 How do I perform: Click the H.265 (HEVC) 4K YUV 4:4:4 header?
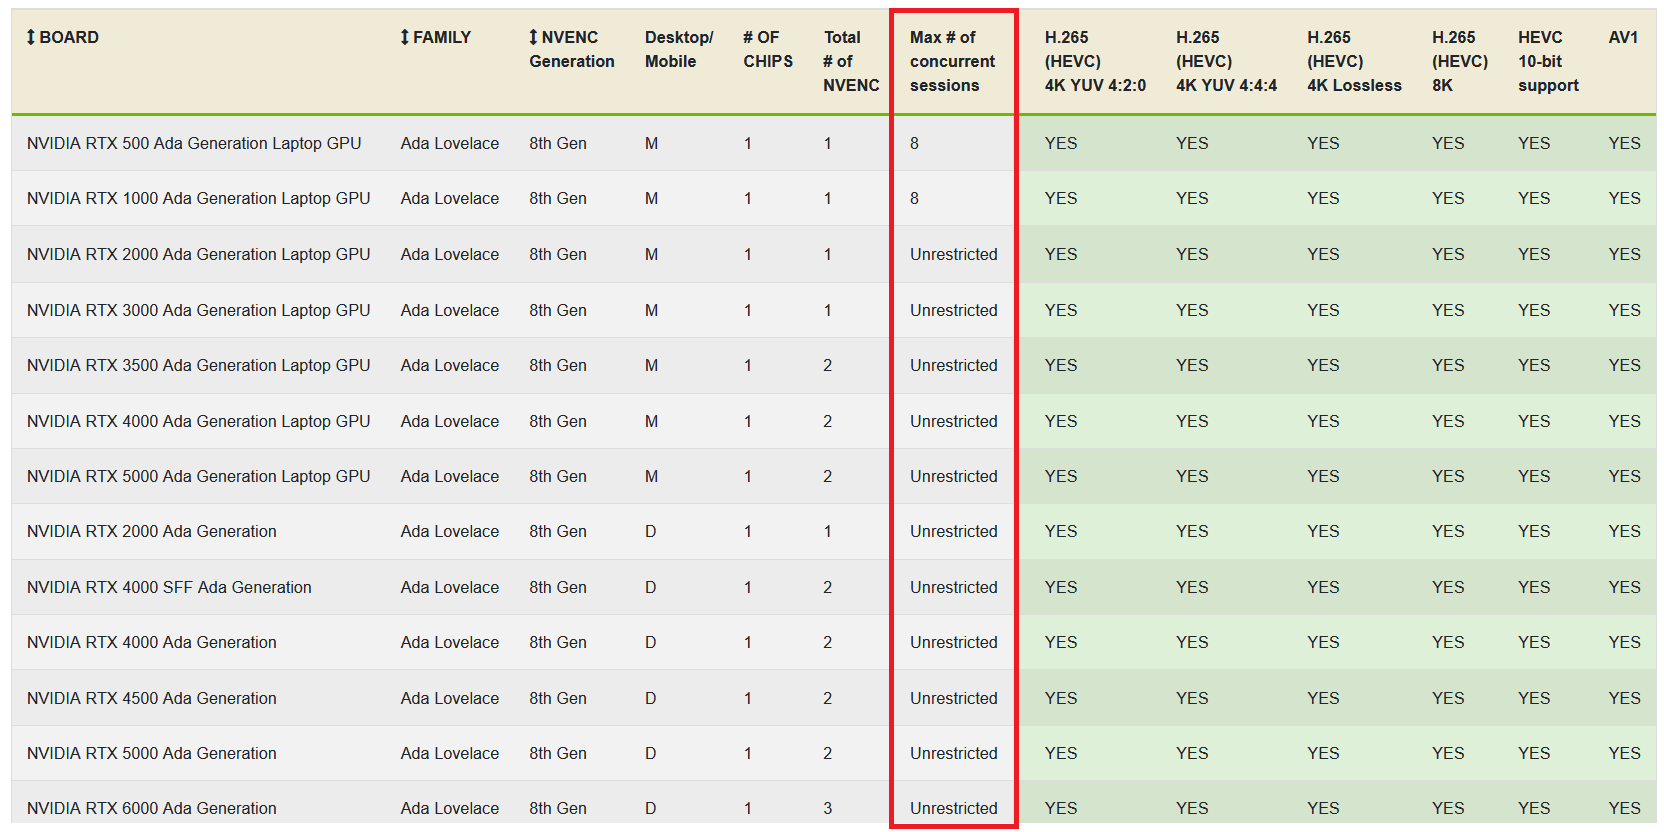coord(1226,61)
